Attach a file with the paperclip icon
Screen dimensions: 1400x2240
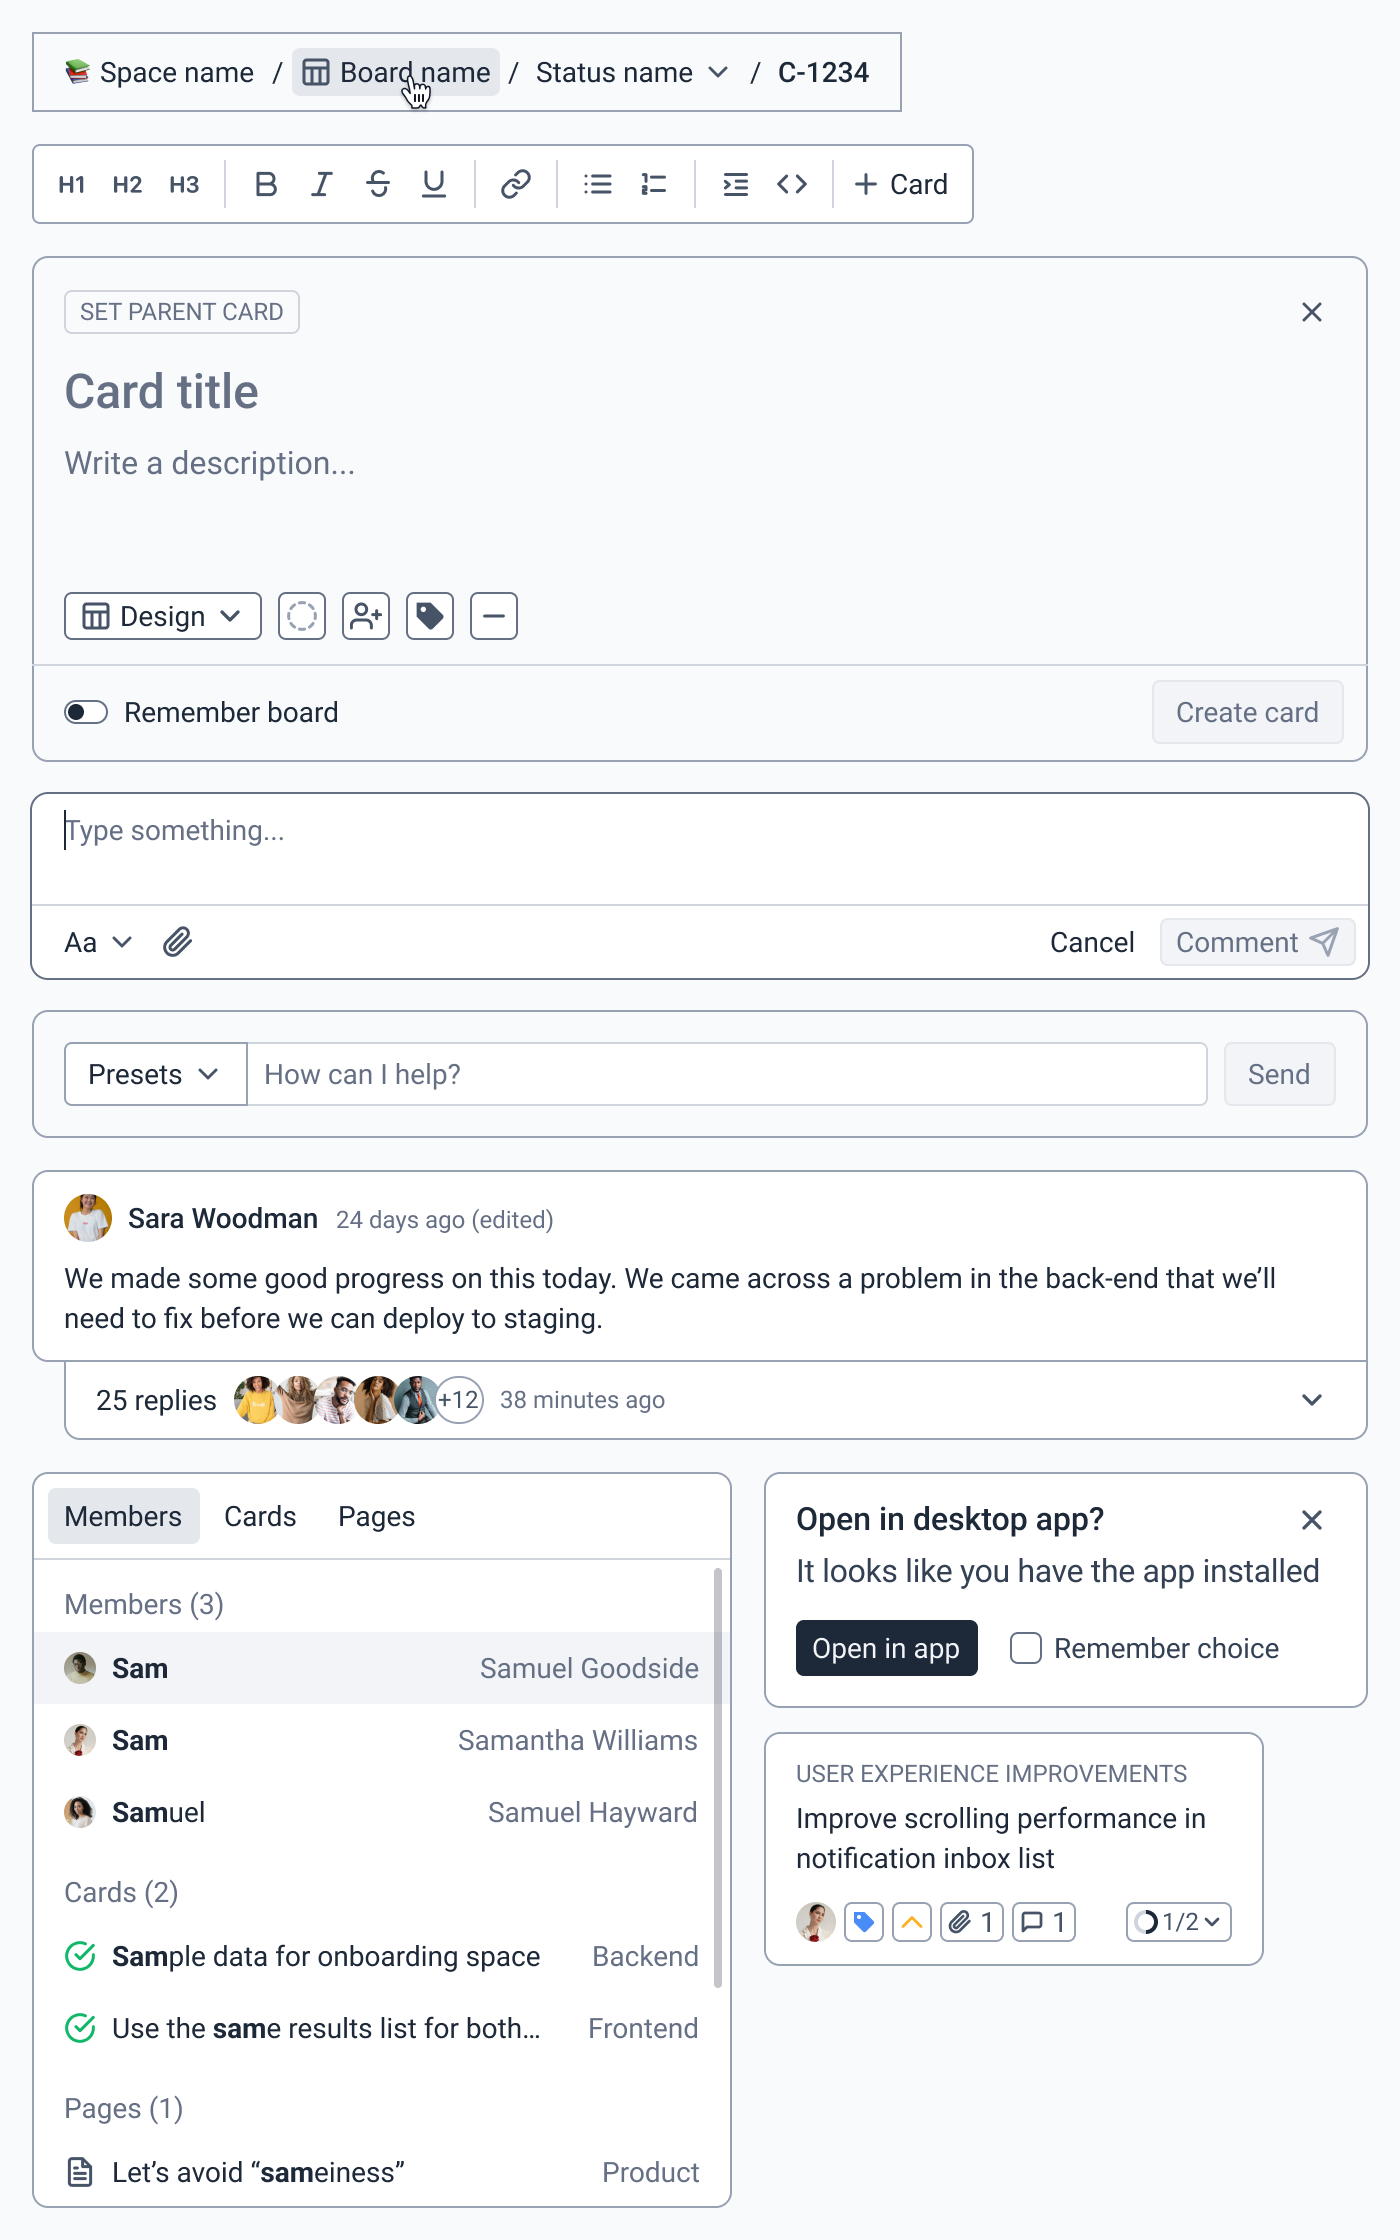click(178, 942)
